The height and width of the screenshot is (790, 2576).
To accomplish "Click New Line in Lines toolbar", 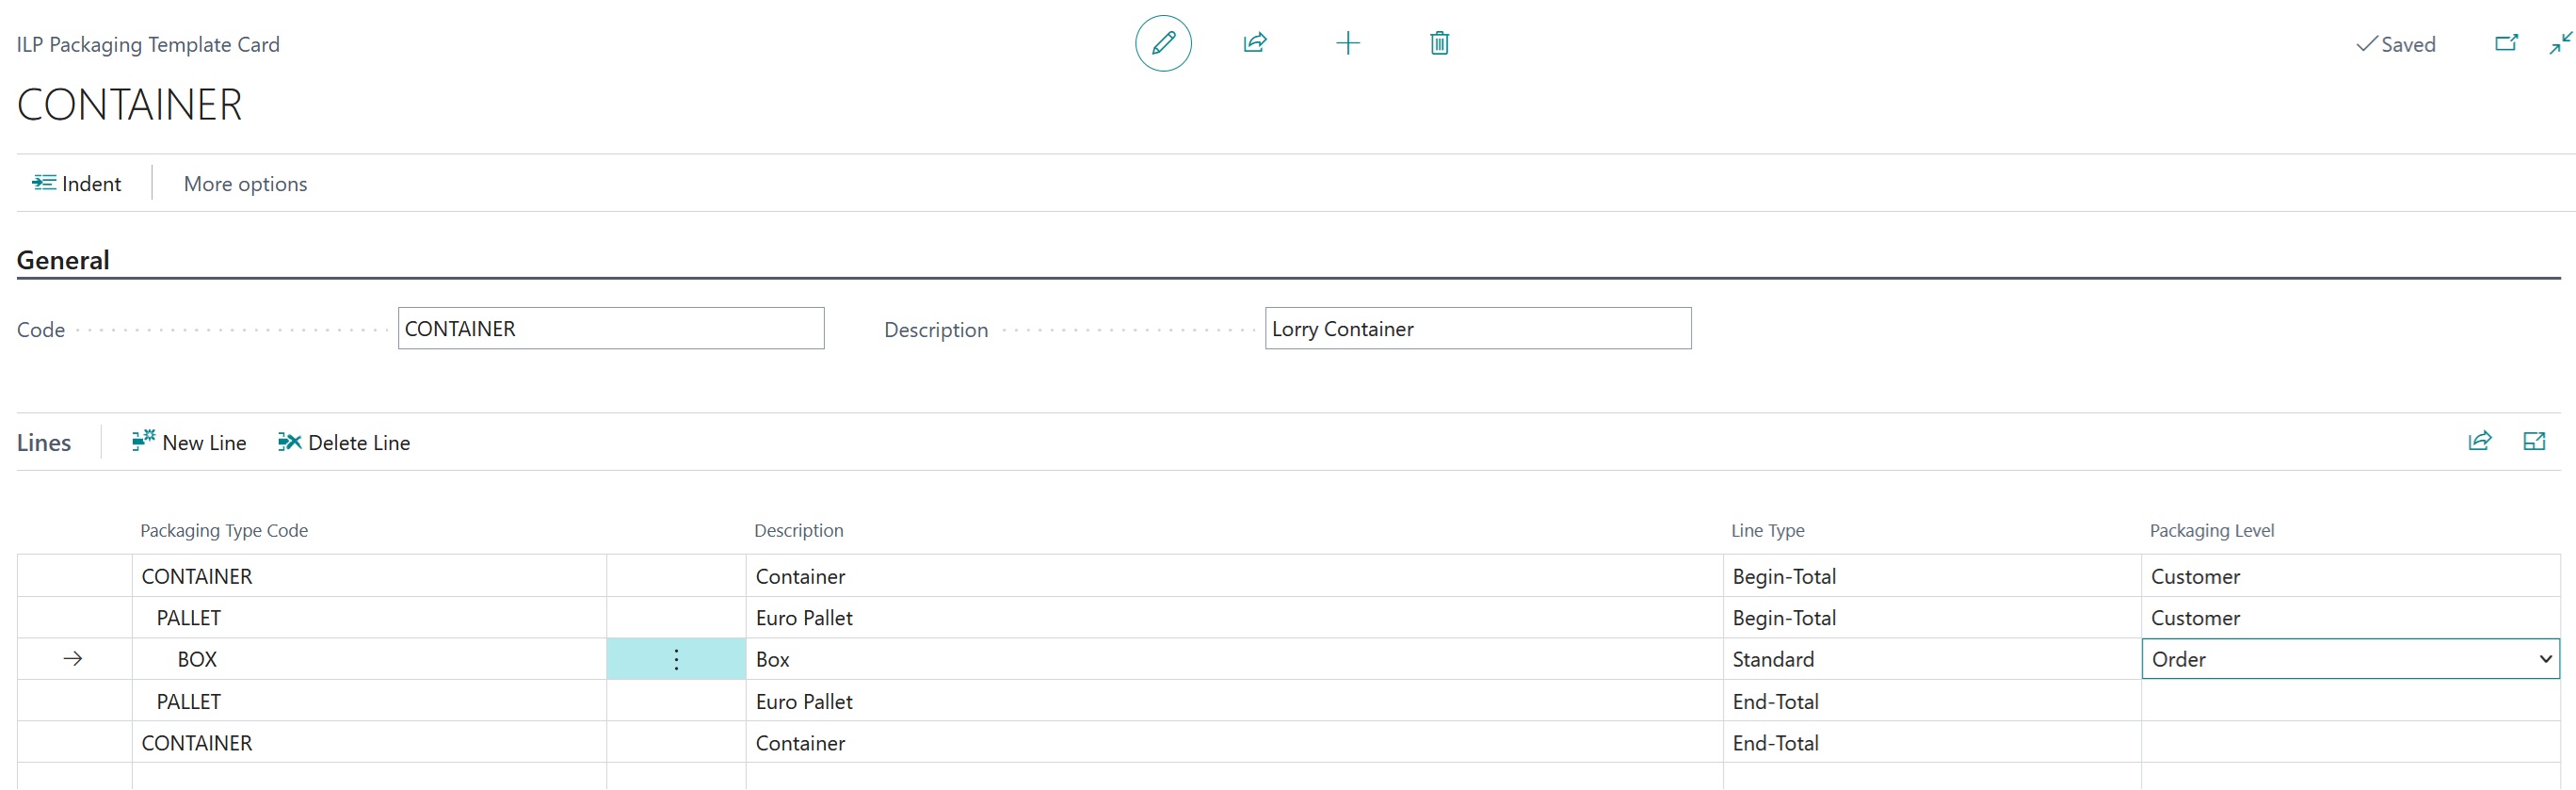I will click(189, 442).
